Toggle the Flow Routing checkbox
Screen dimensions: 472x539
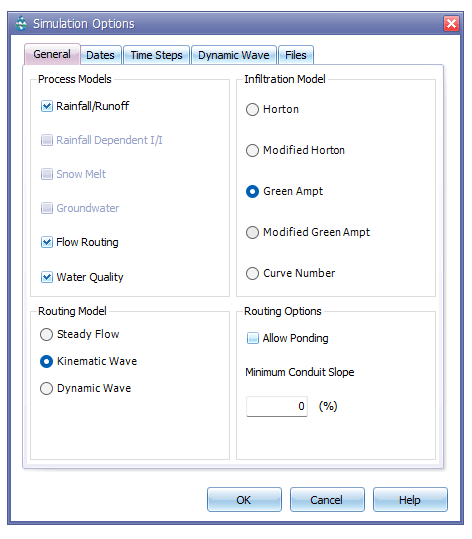(47, 242)
